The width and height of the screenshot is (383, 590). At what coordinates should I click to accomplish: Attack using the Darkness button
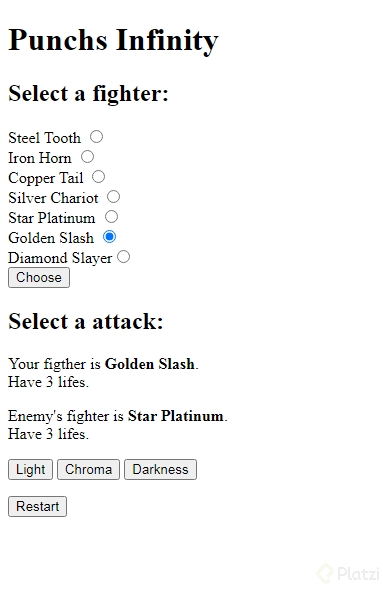160,470
